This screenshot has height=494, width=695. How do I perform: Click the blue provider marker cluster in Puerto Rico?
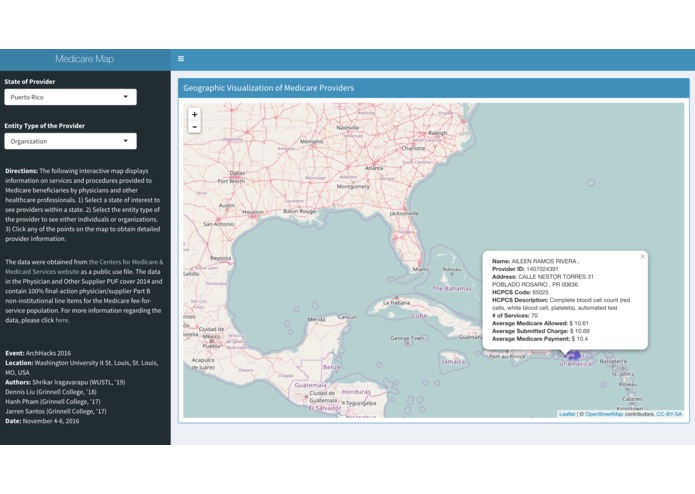click(574, 355)
